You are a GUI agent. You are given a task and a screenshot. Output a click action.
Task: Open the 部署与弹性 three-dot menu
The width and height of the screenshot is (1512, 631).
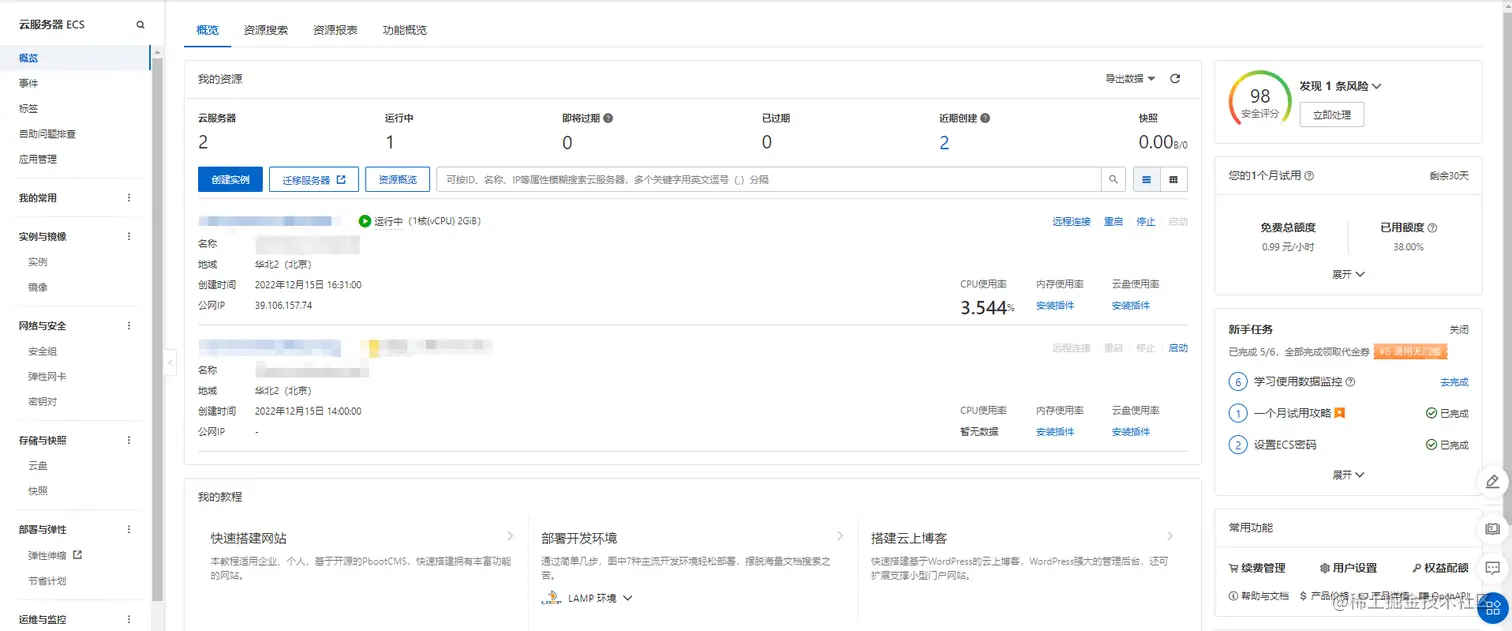click(x=128, y=530)
